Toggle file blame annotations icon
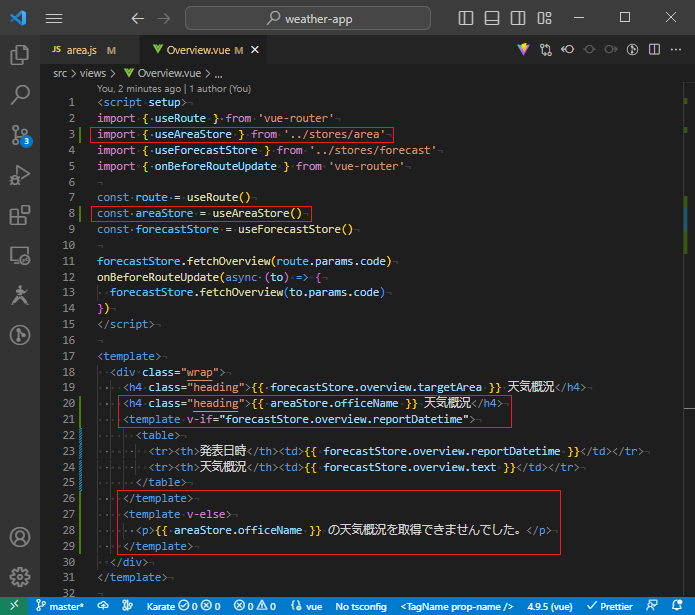 633,50
